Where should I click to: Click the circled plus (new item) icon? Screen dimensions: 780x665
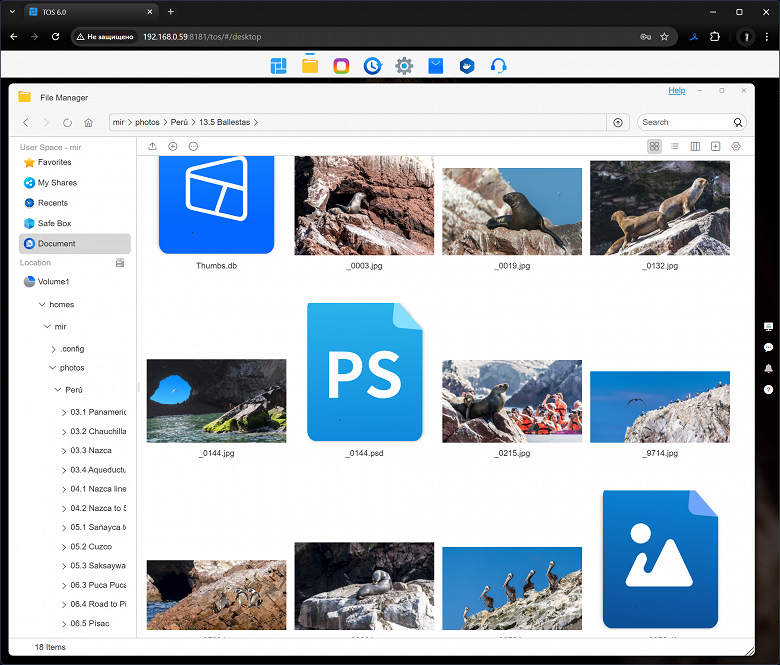click(x=173, y=146)
